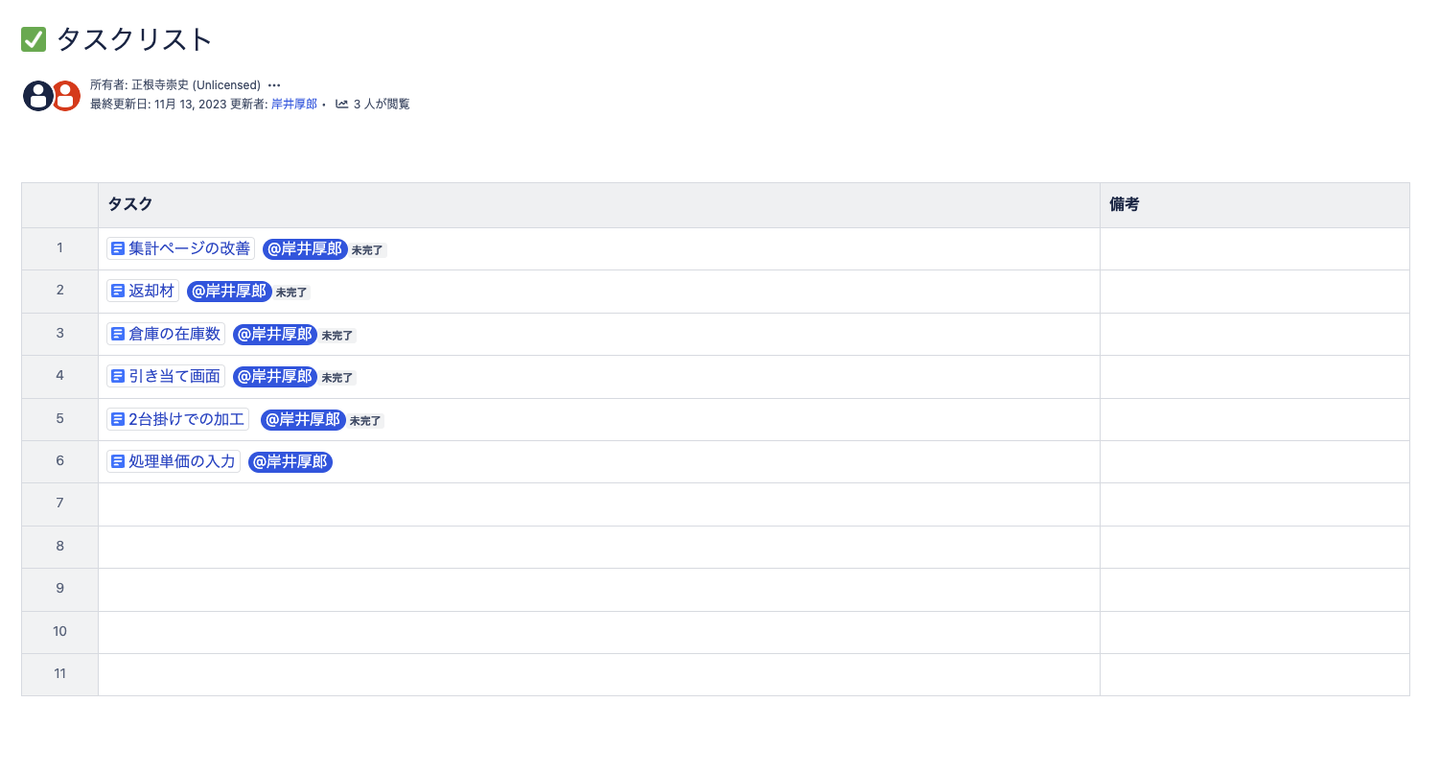Click the page icon beside 引き当て画面
This screenshot has width=1440, height=773.
tap(118, 377)
